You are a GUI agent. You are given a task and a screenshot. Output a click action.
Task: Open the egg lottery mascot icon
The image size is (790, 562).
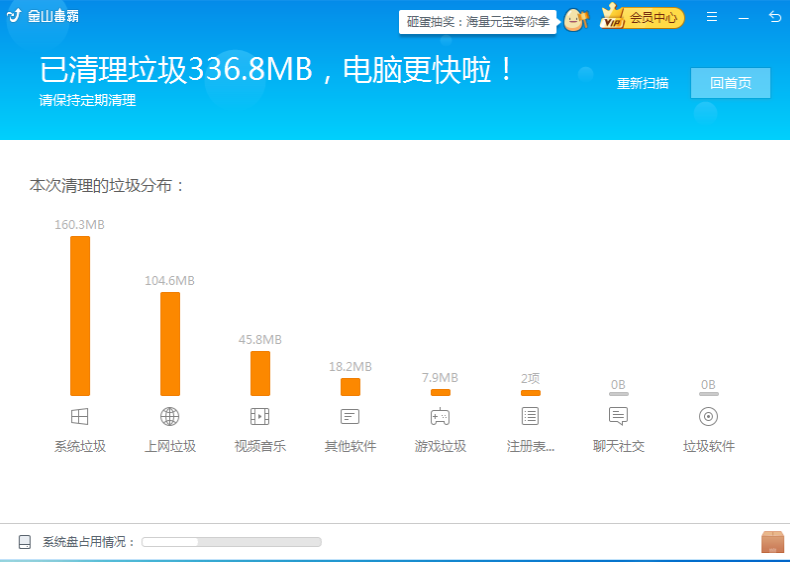tap(575, 20)
